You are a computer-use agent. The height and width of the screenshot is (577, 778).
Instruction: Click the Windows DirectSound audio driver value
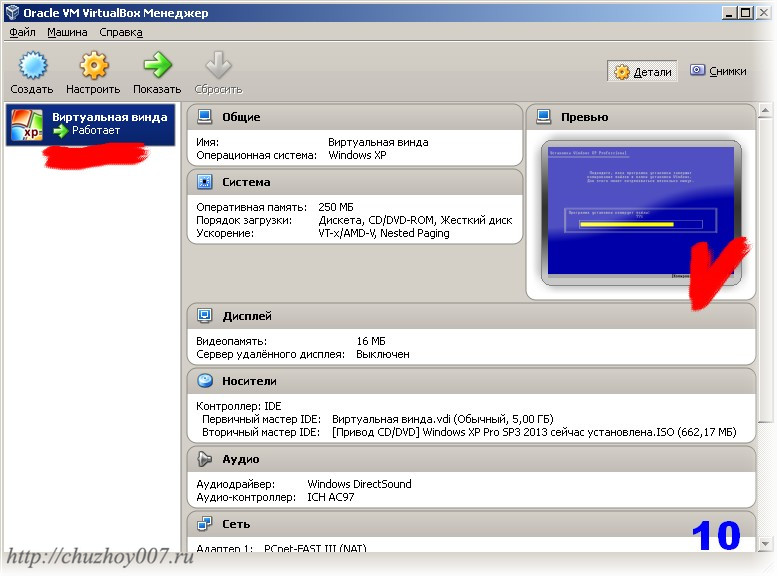pos(359,484)
